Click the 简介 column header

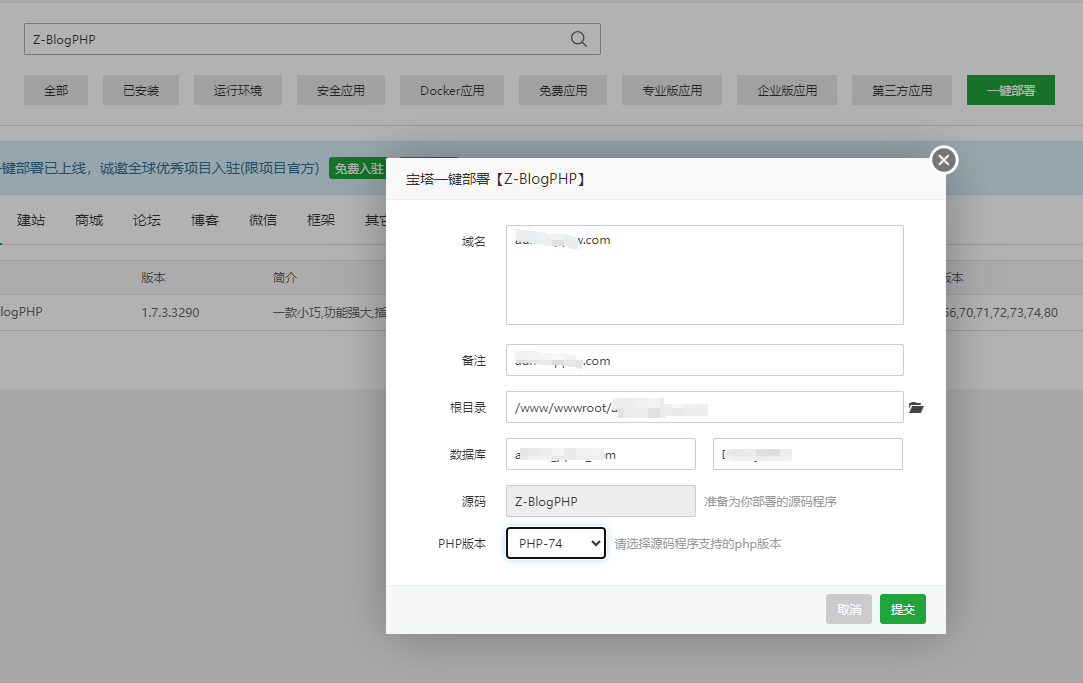pos(285,278)
